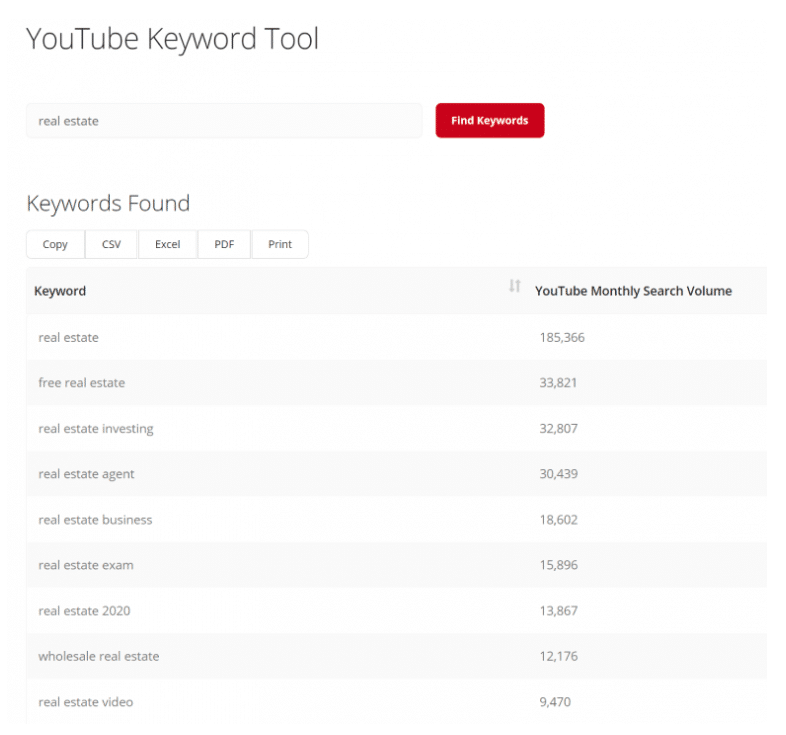
Task: Export keywords to Excel
Action: 167,244
